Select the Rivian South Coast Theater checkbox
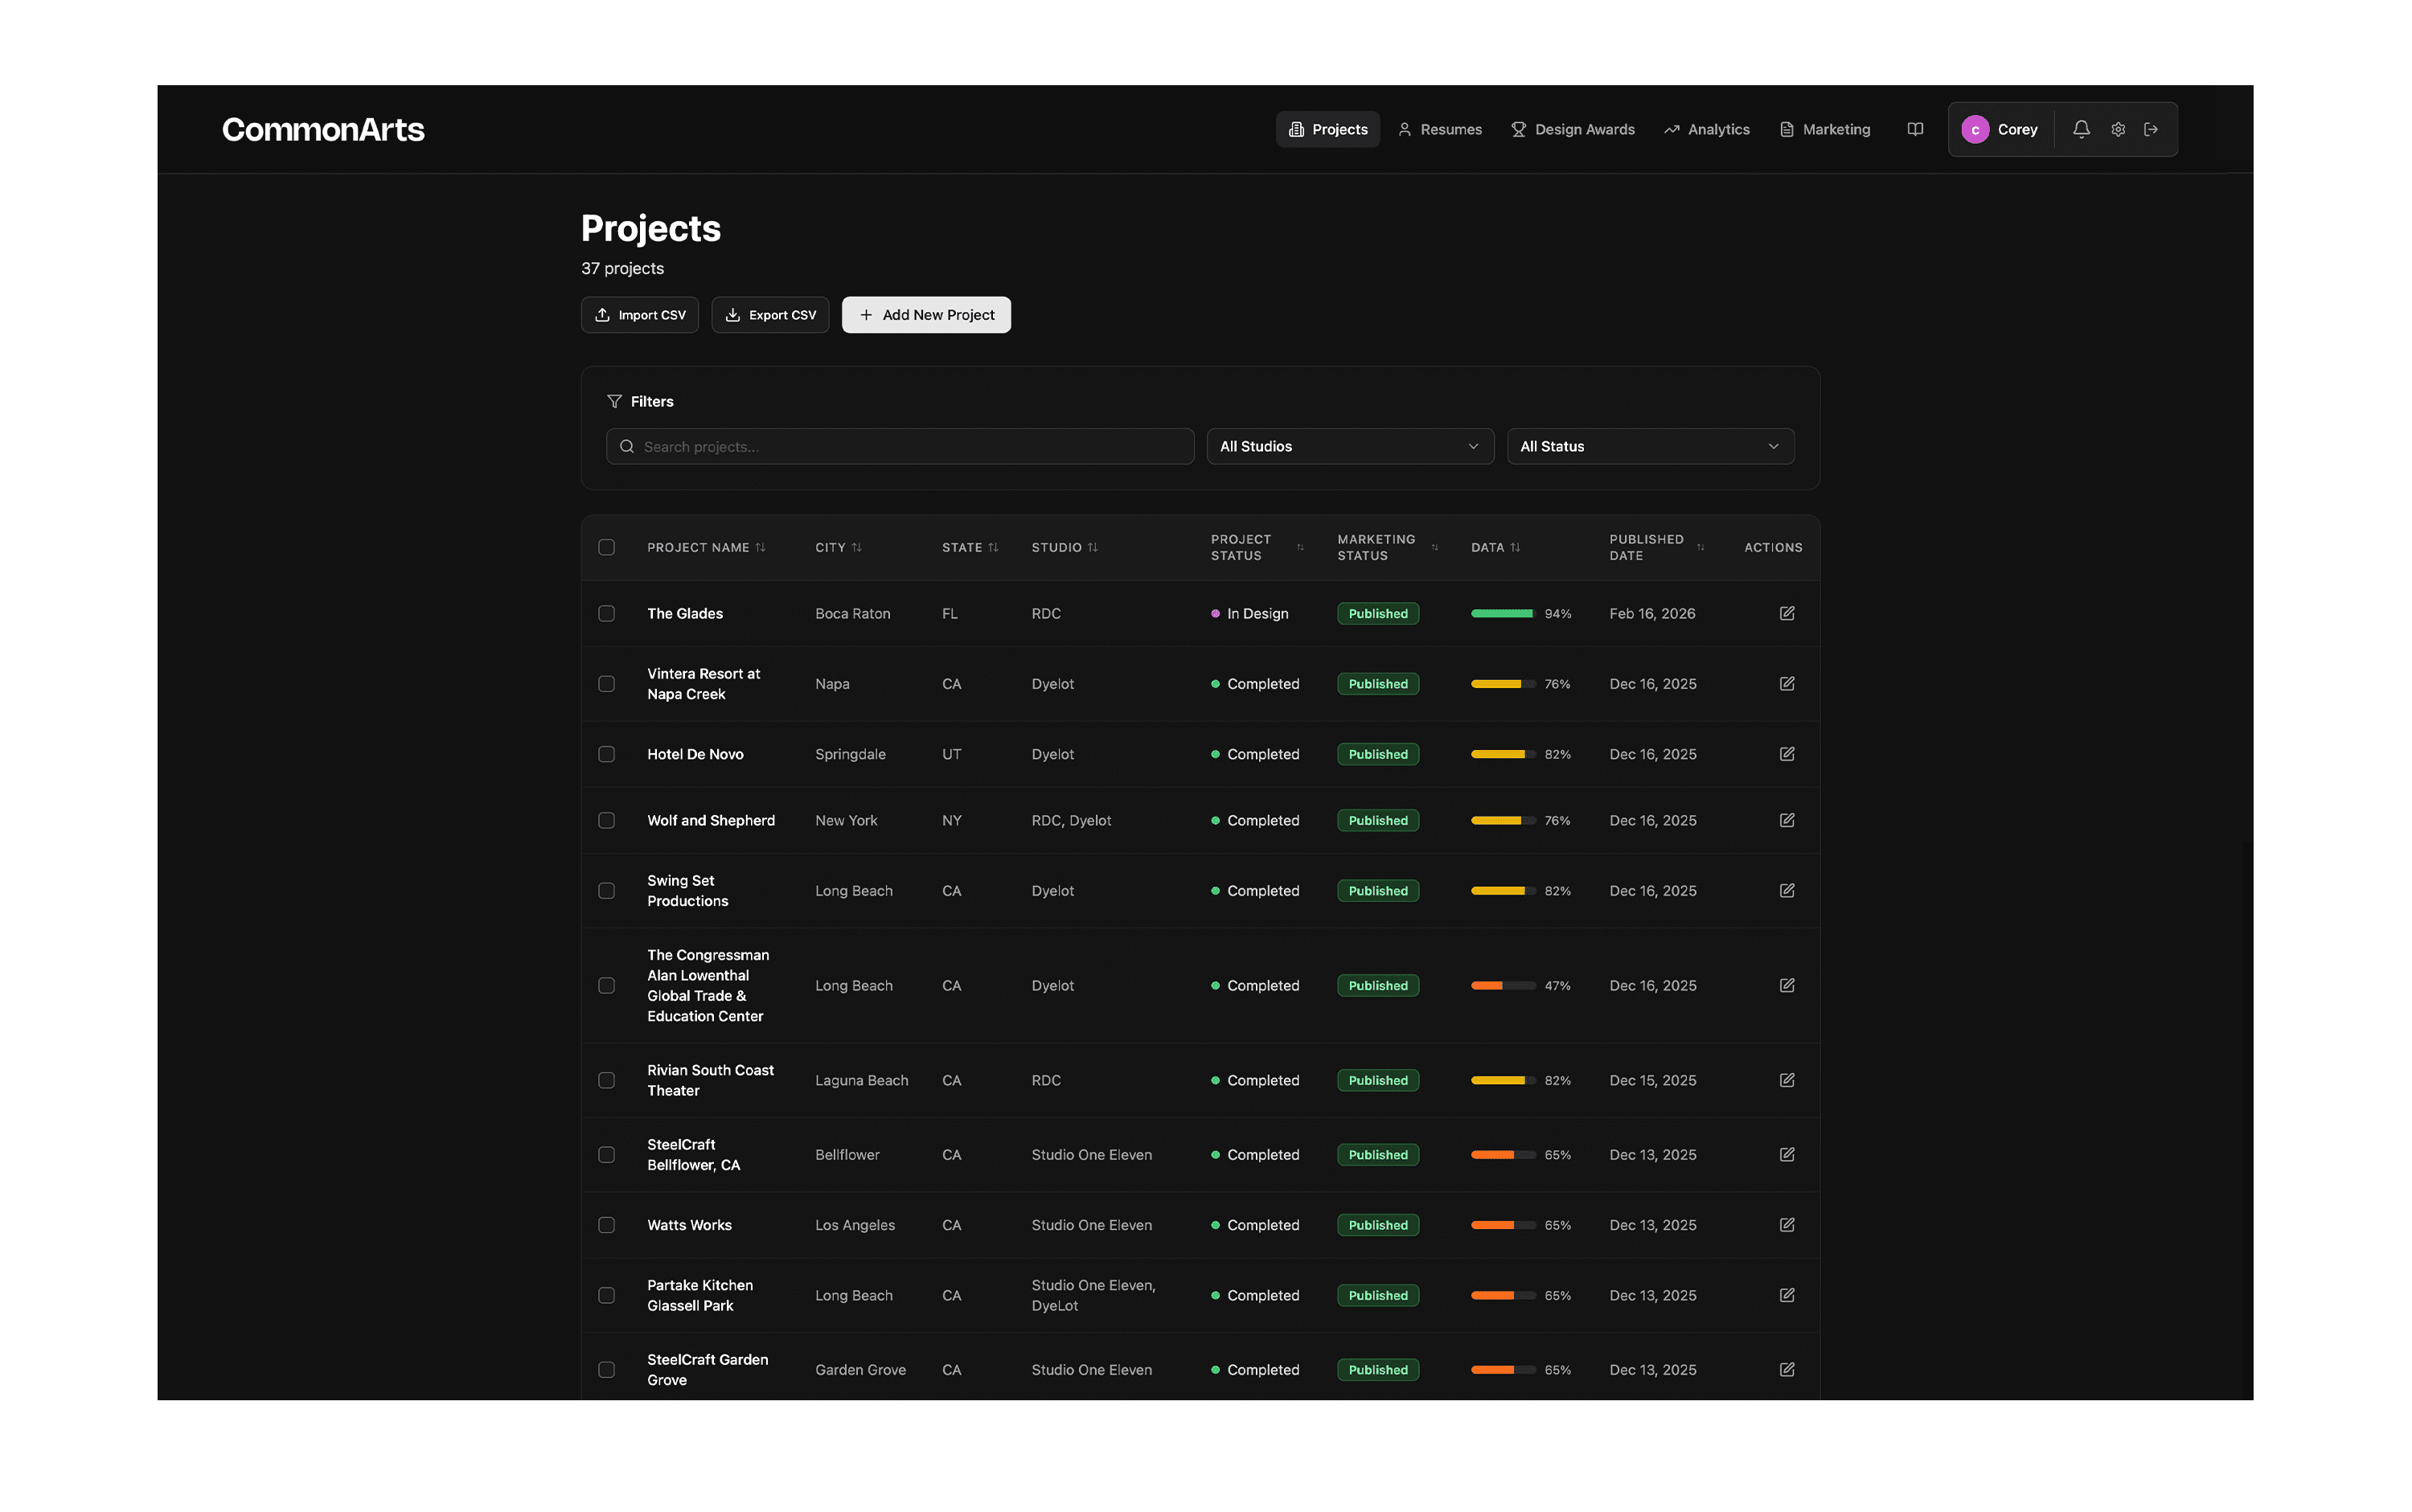The height and width of the screenshot is (1512, 2412). click(x=606, y=1080)
